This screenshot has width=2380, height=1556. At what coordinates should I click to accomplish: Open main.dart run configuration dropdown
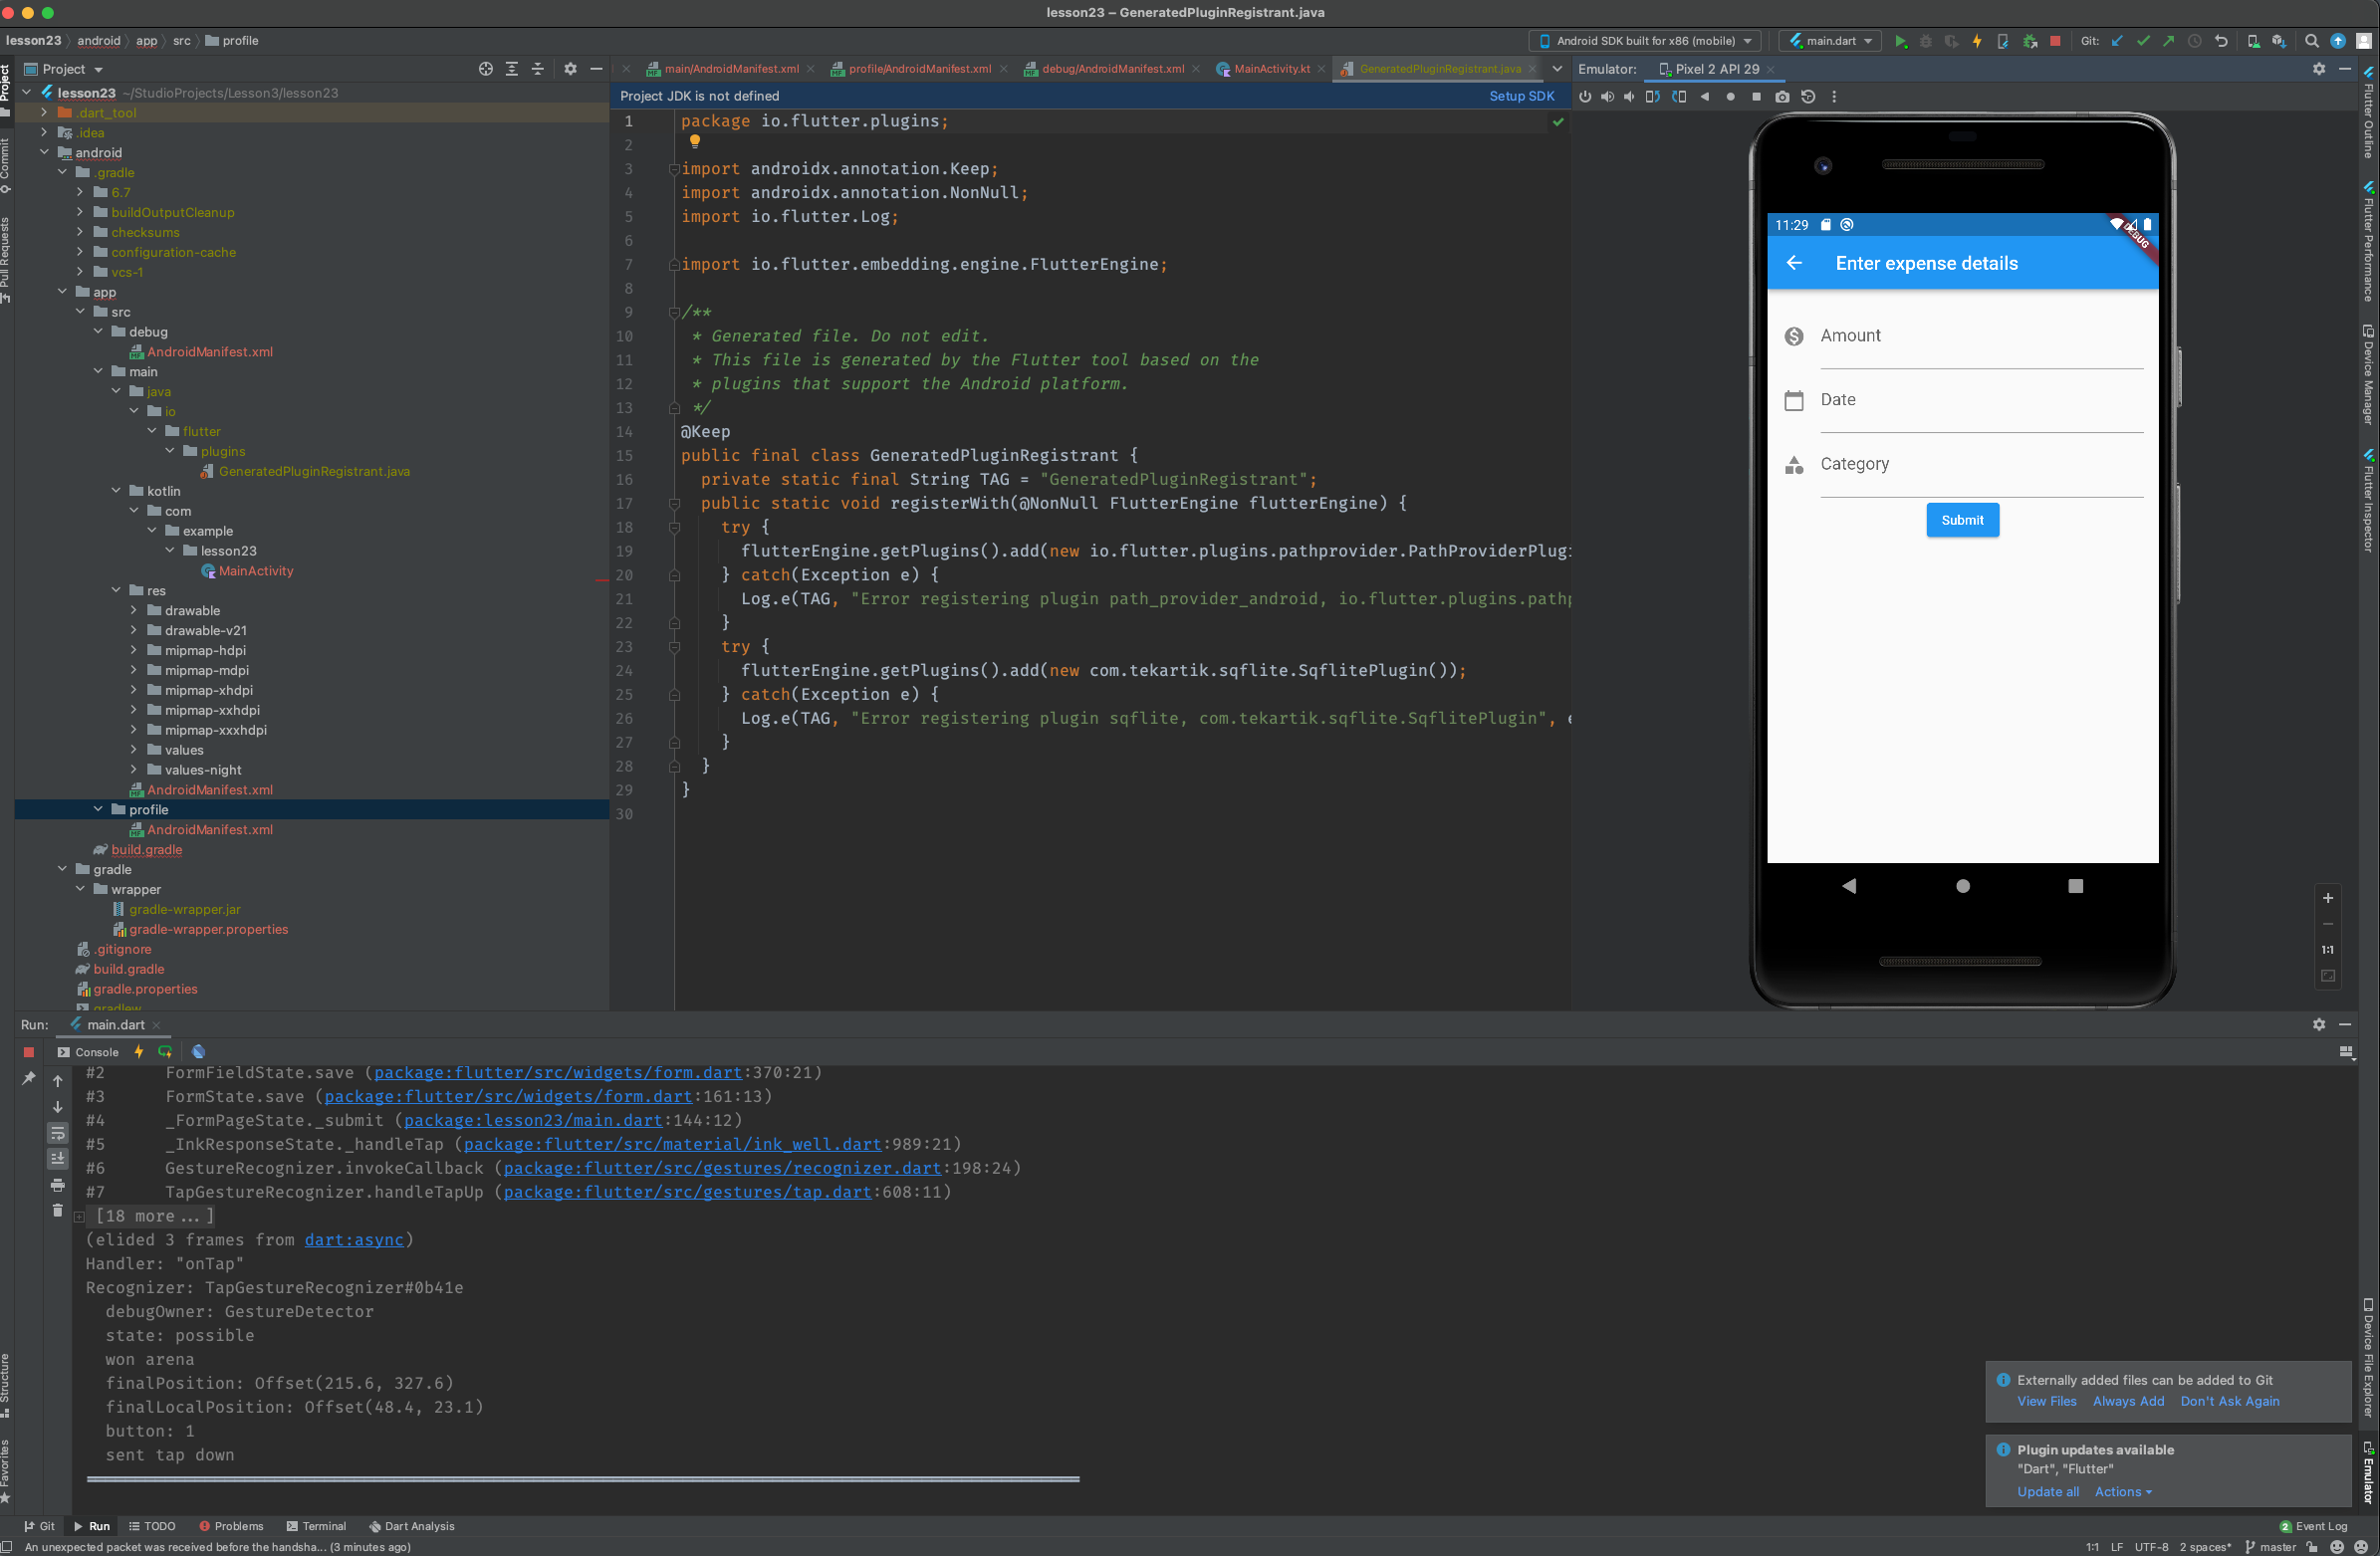1830,41
